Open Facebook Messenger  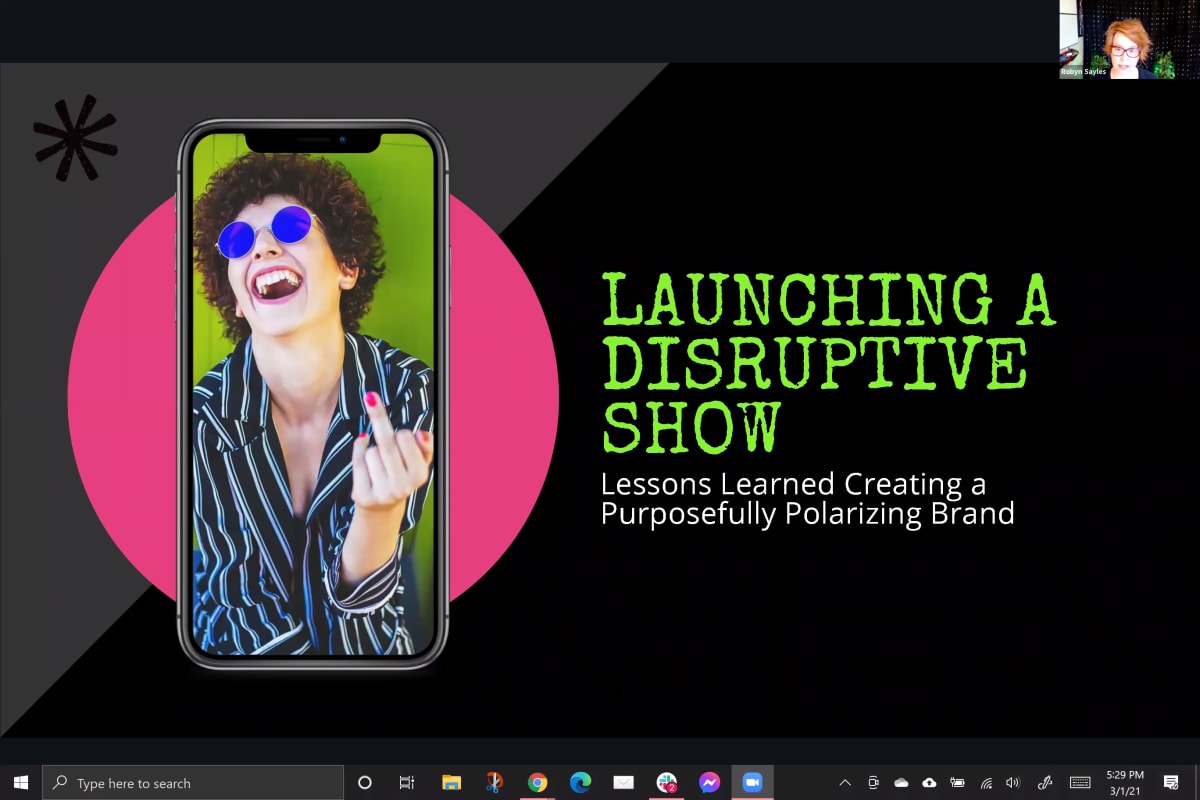pyautogui.click(x=710, y=782)
